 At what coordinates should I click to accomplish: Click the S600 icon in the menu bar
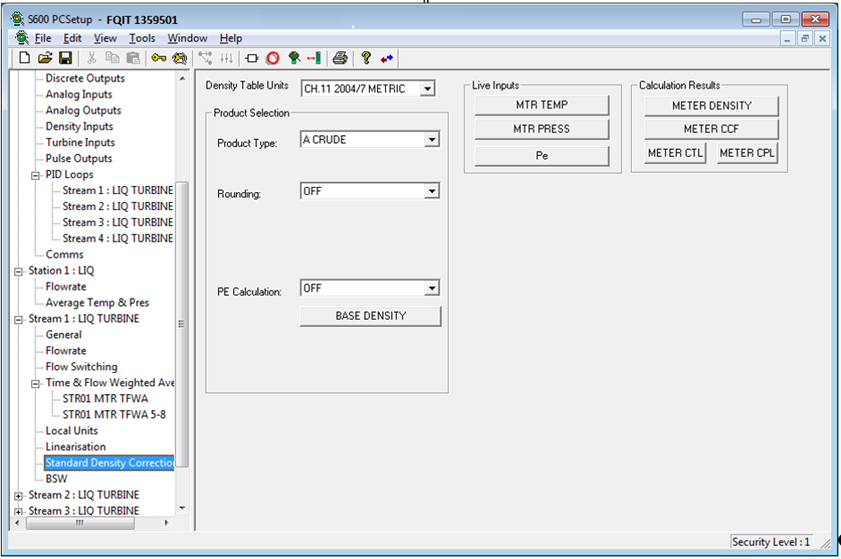point(21,38)
